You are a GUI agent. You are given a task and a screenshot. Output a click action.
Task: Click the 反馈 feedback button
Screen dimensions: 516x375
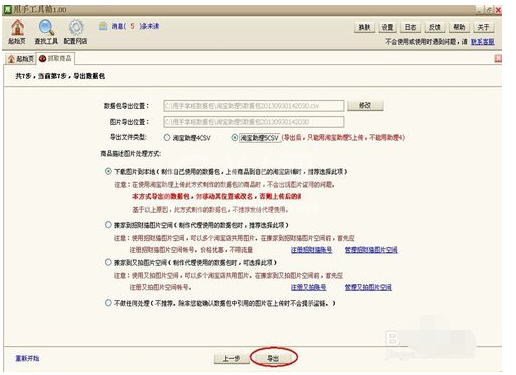(435, 27)
